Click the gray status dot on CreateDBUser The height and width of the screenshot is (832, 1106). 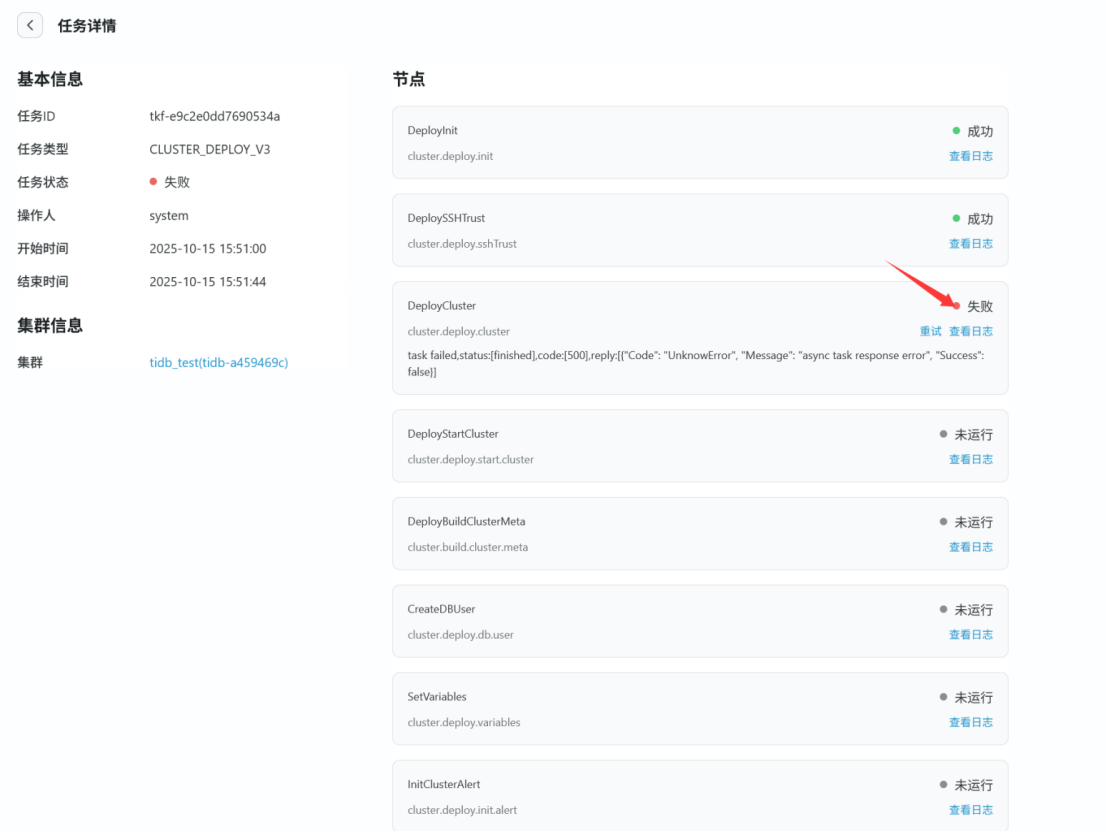point(944,609)
